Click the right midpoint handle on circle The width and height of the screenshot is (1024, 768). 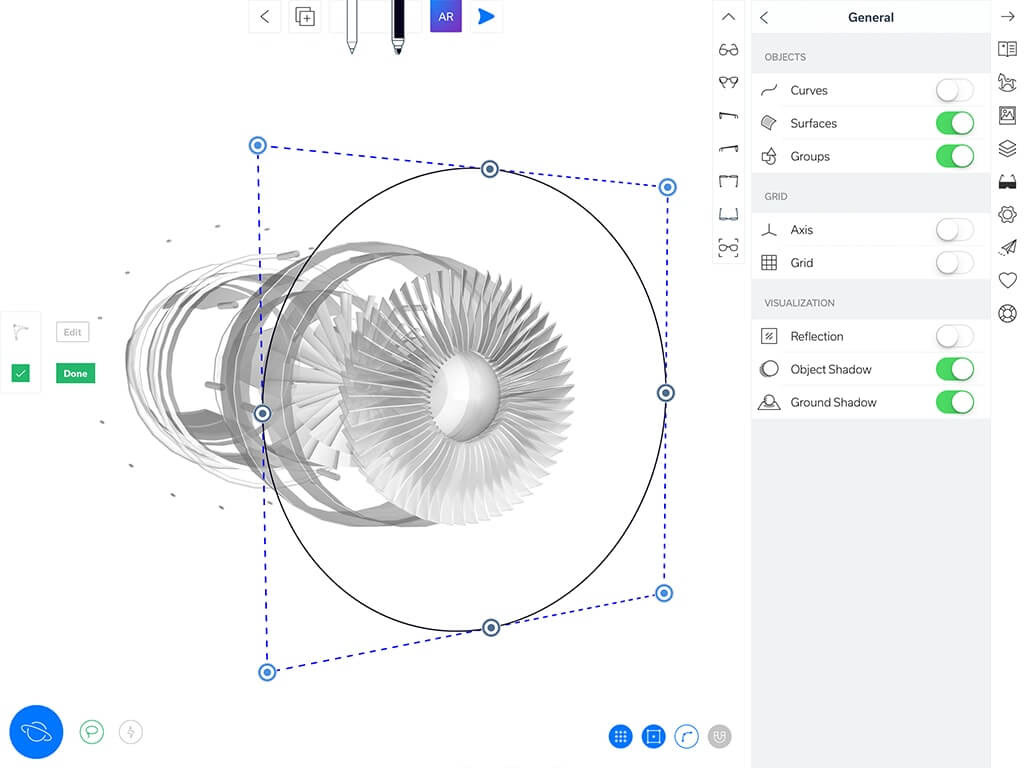pos(665,392)
